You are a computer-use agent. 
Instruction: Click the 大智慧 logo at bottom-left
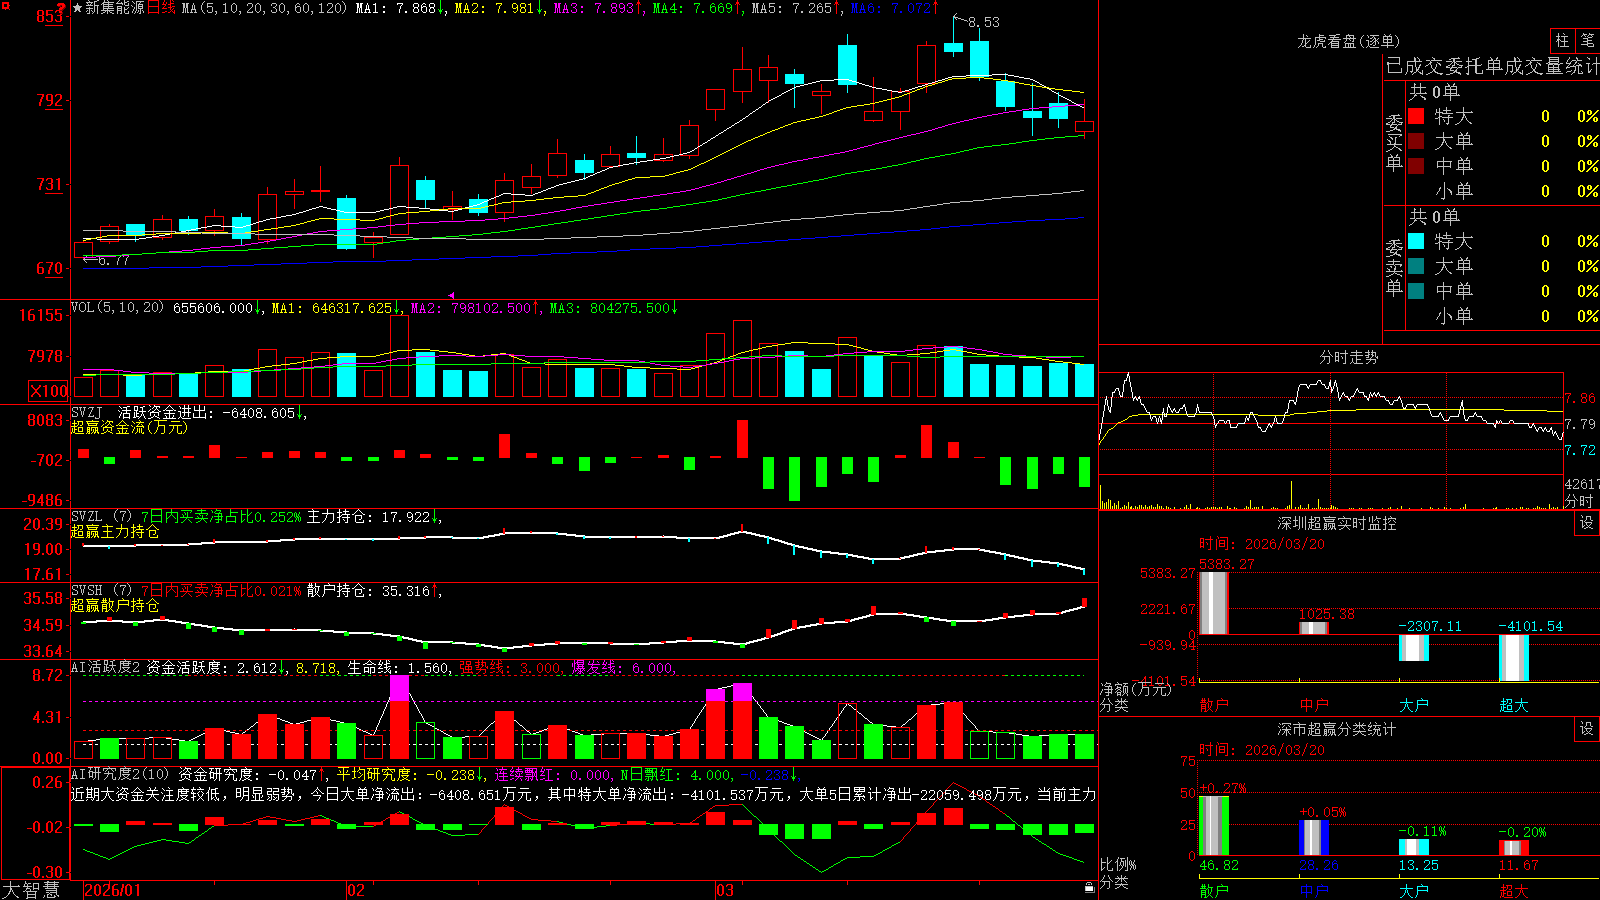coord(31,889)
